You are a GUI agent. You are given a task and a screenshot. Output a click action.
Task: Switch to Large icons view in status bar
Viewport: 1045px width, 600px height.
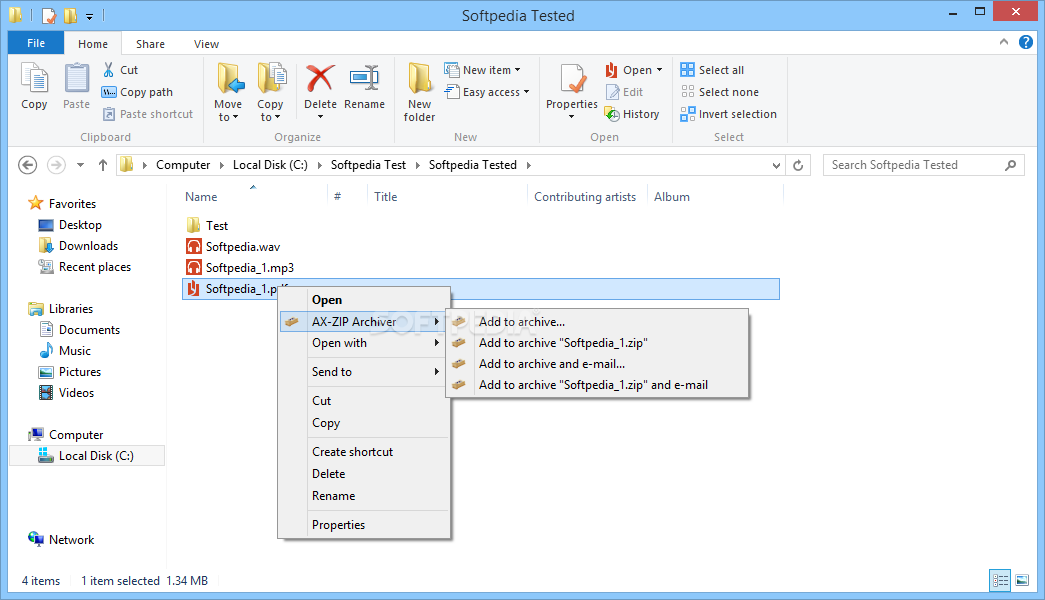1022,581
